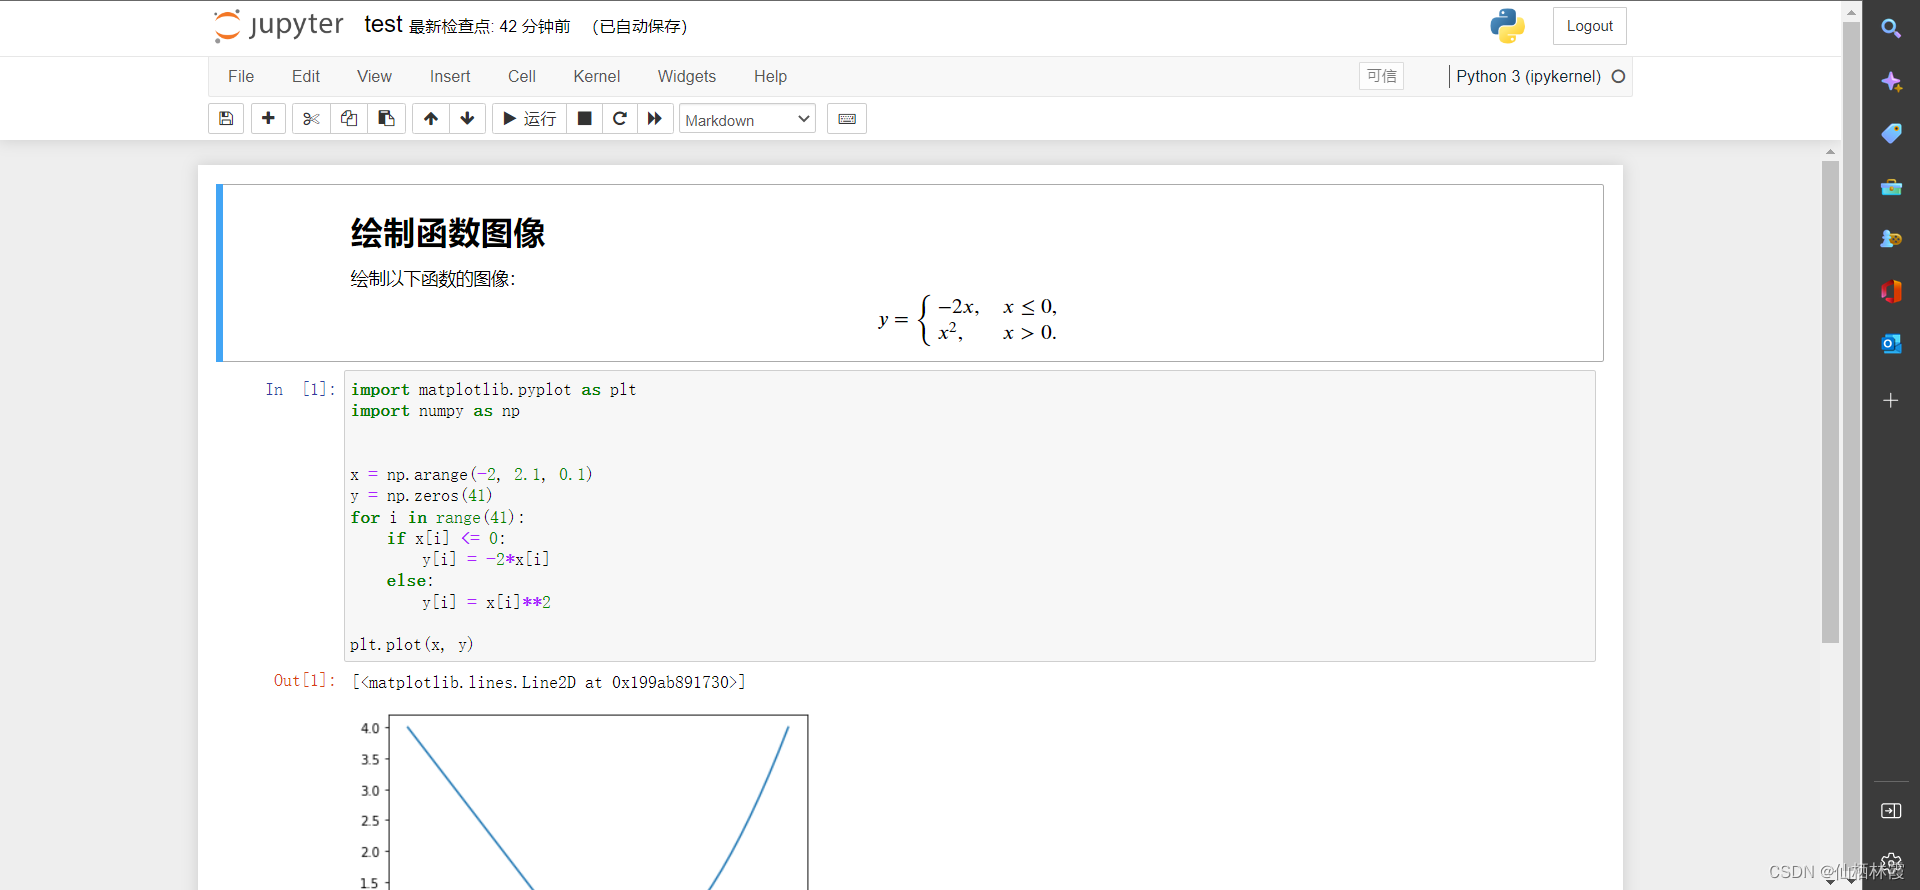This screenshot has height=890, width=1920.
Task: Click the Logout button
Action: pos(1590,26)
